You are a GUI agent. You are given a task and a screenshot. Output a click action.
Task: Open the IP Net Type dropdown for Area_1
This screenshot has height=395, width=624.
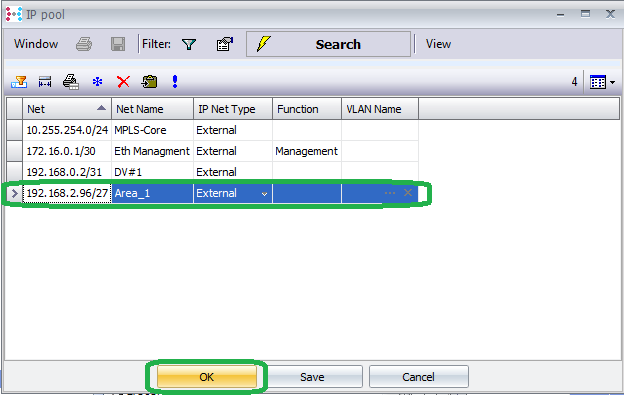click(264, 194)
